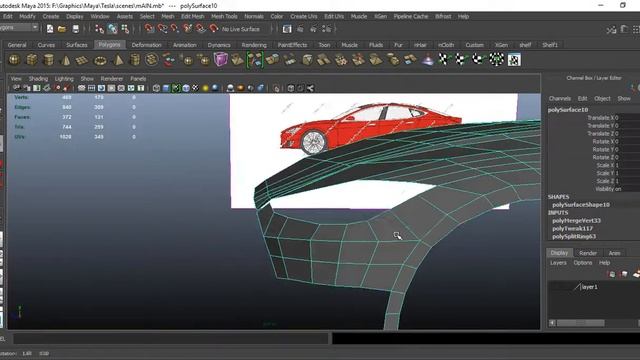Open the Mesh Tools menu
640x360 pixels.
[224, 16]
